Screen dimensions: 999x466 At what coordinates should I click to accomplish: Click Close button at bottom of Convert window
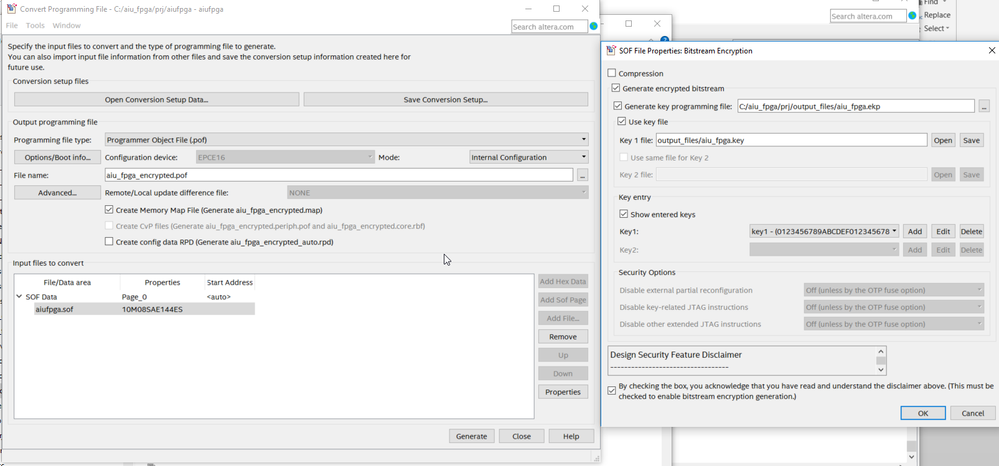tap(521, 436)
